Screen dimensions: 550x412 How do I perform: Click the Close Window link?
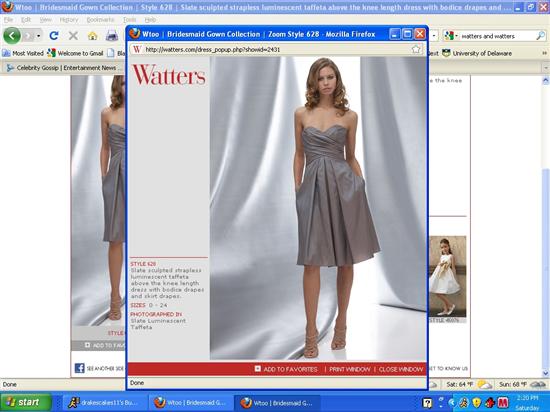[401, 369]
